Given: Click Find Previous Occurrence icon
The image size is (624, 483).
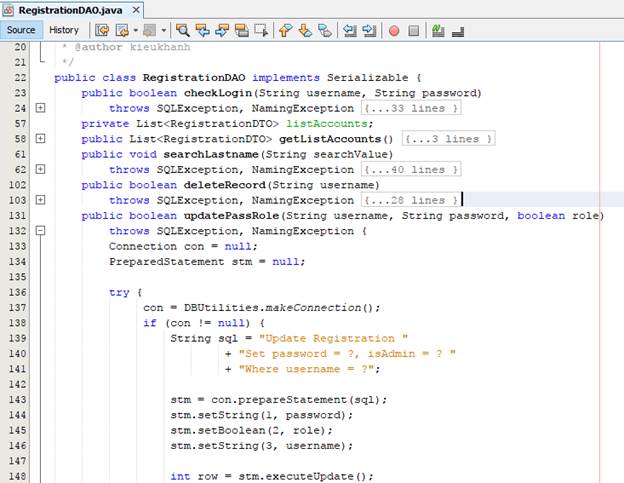Looking at the screenshot, I should tap(203, 30).
